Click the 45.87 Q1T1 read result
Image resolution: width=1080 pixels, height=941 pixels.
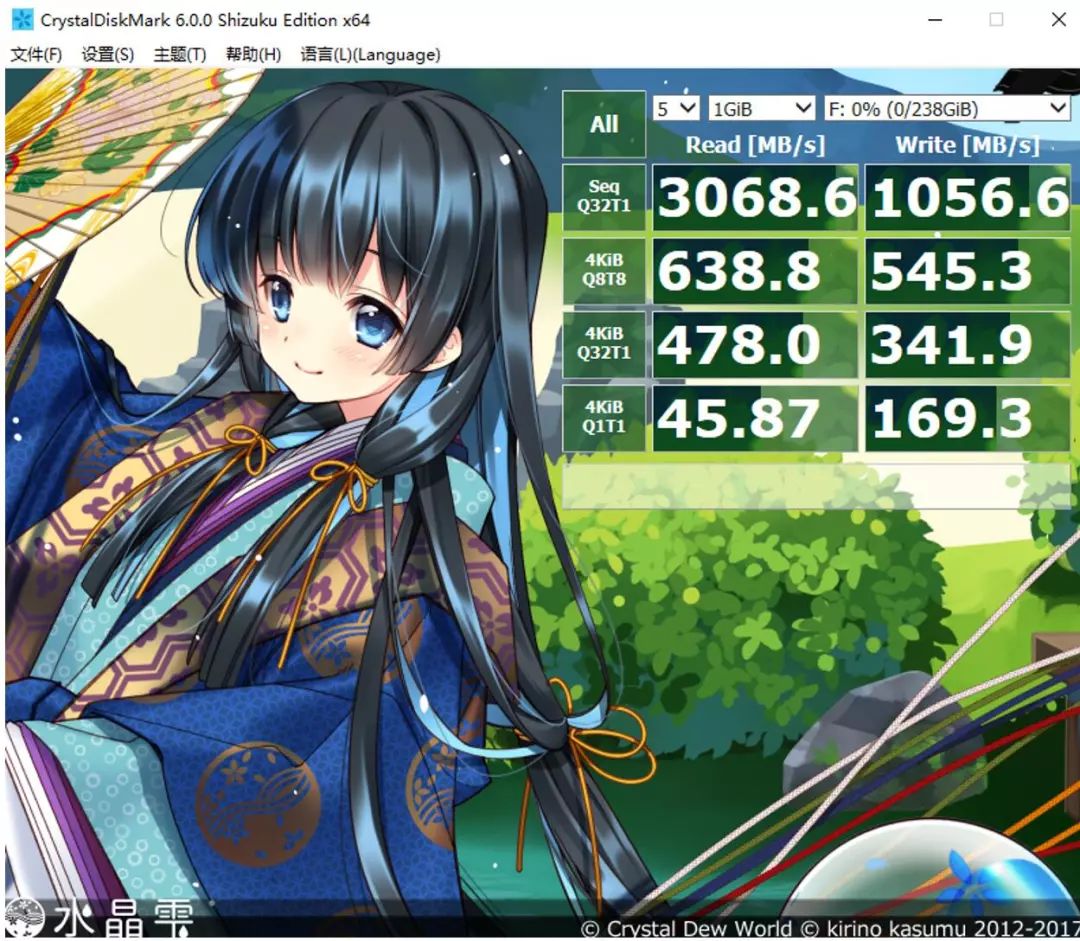(756, 418)
